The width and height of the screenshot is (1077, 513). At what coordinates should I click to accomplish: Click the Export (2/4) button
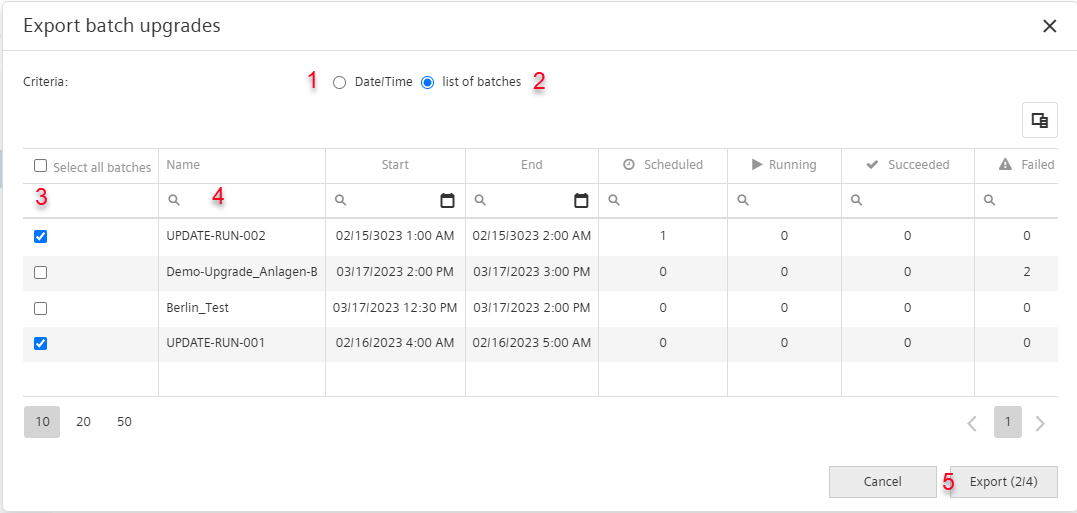[1004, 482]
